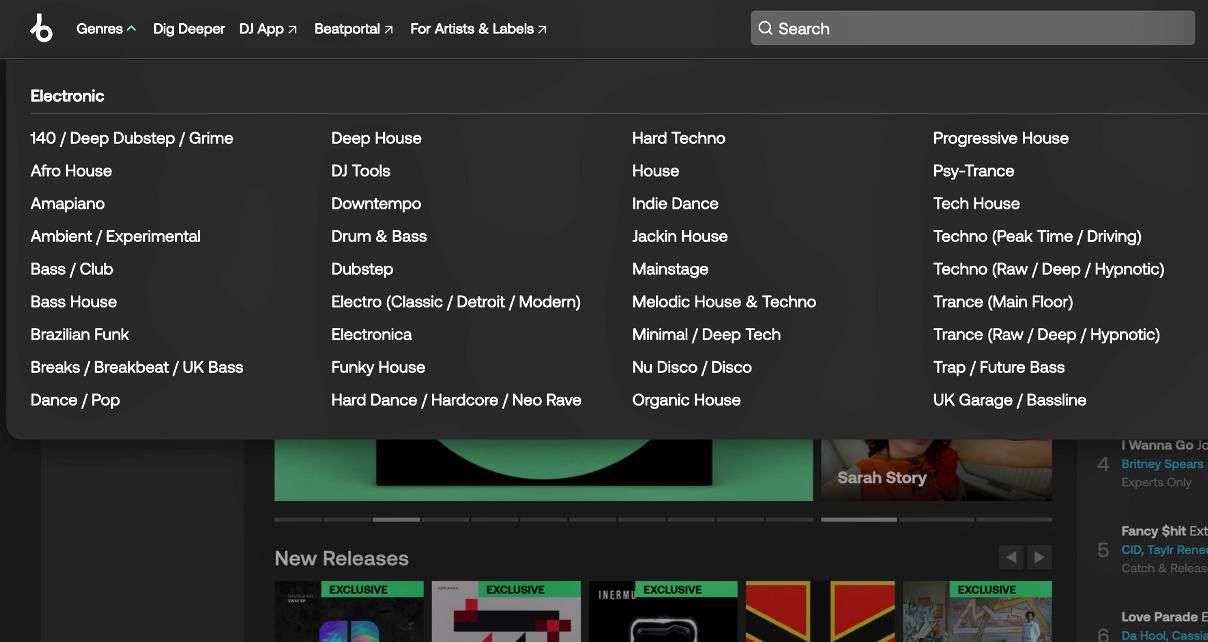Screen dimensions: 1208x642
Task: Click inside the Search input field
Action: [x=970, y=28]
